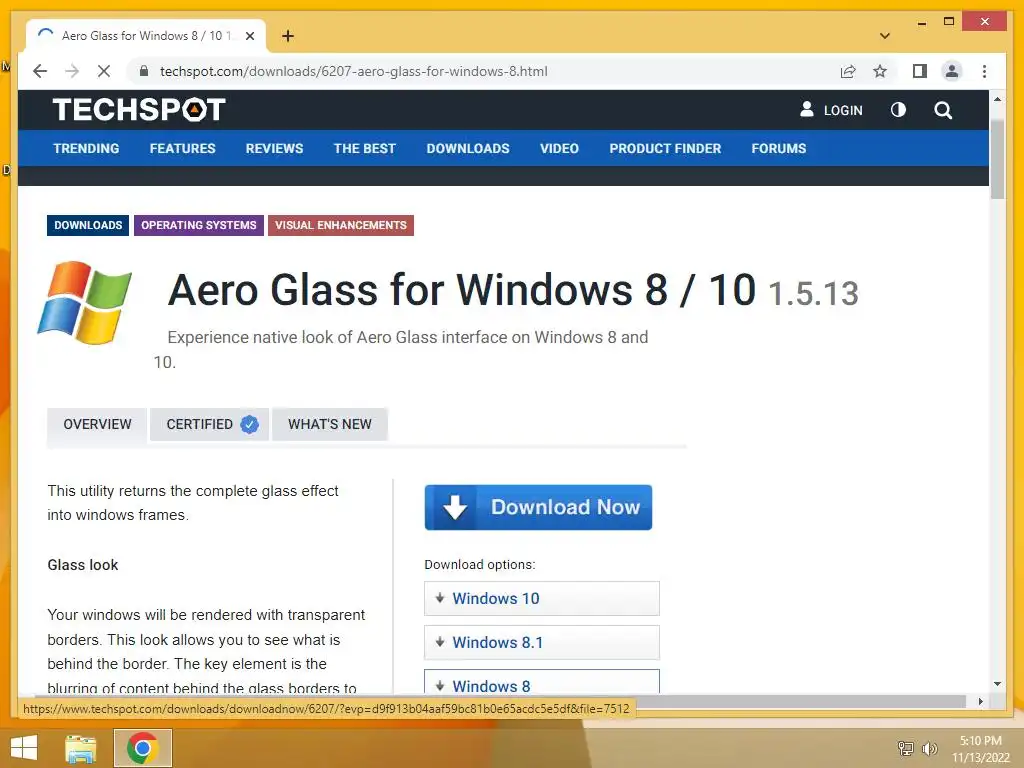This screenshot has width=1024, height=768.
Task: Click the address bar URL
Action: 353,71
